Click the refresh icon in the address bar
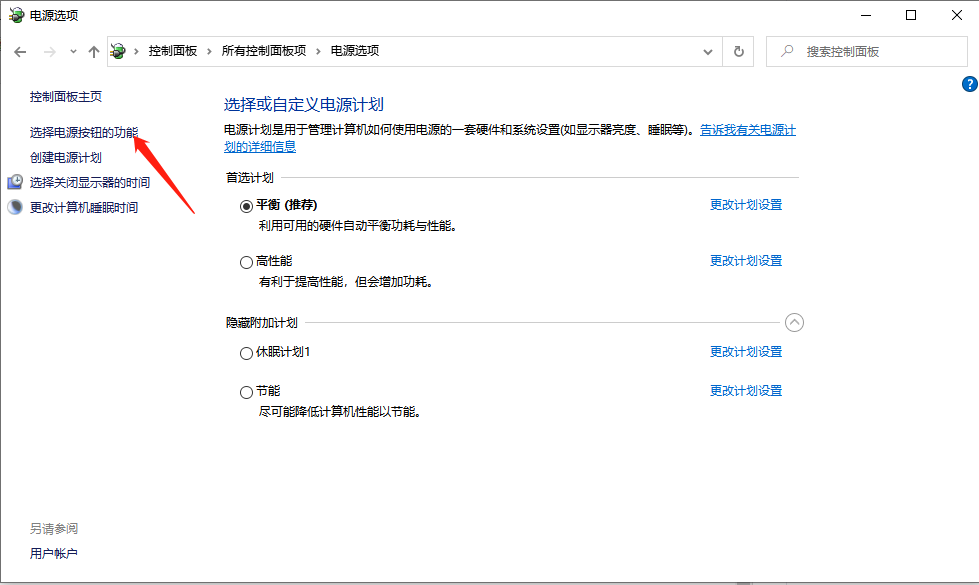 point(738,50)
